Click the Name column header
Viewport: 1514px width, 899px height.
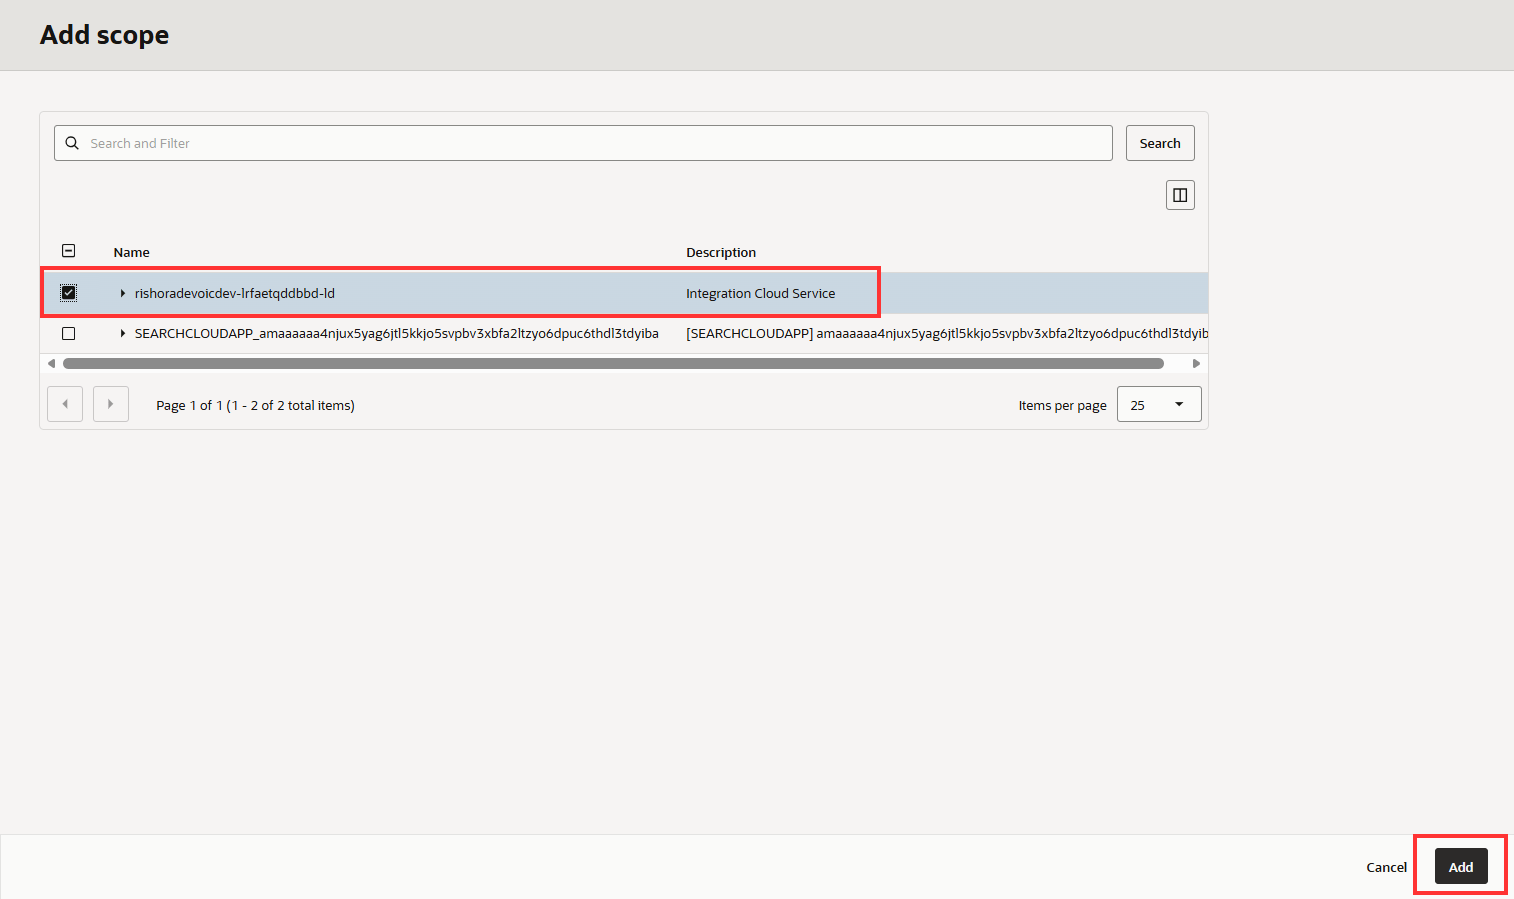point(132,252)
